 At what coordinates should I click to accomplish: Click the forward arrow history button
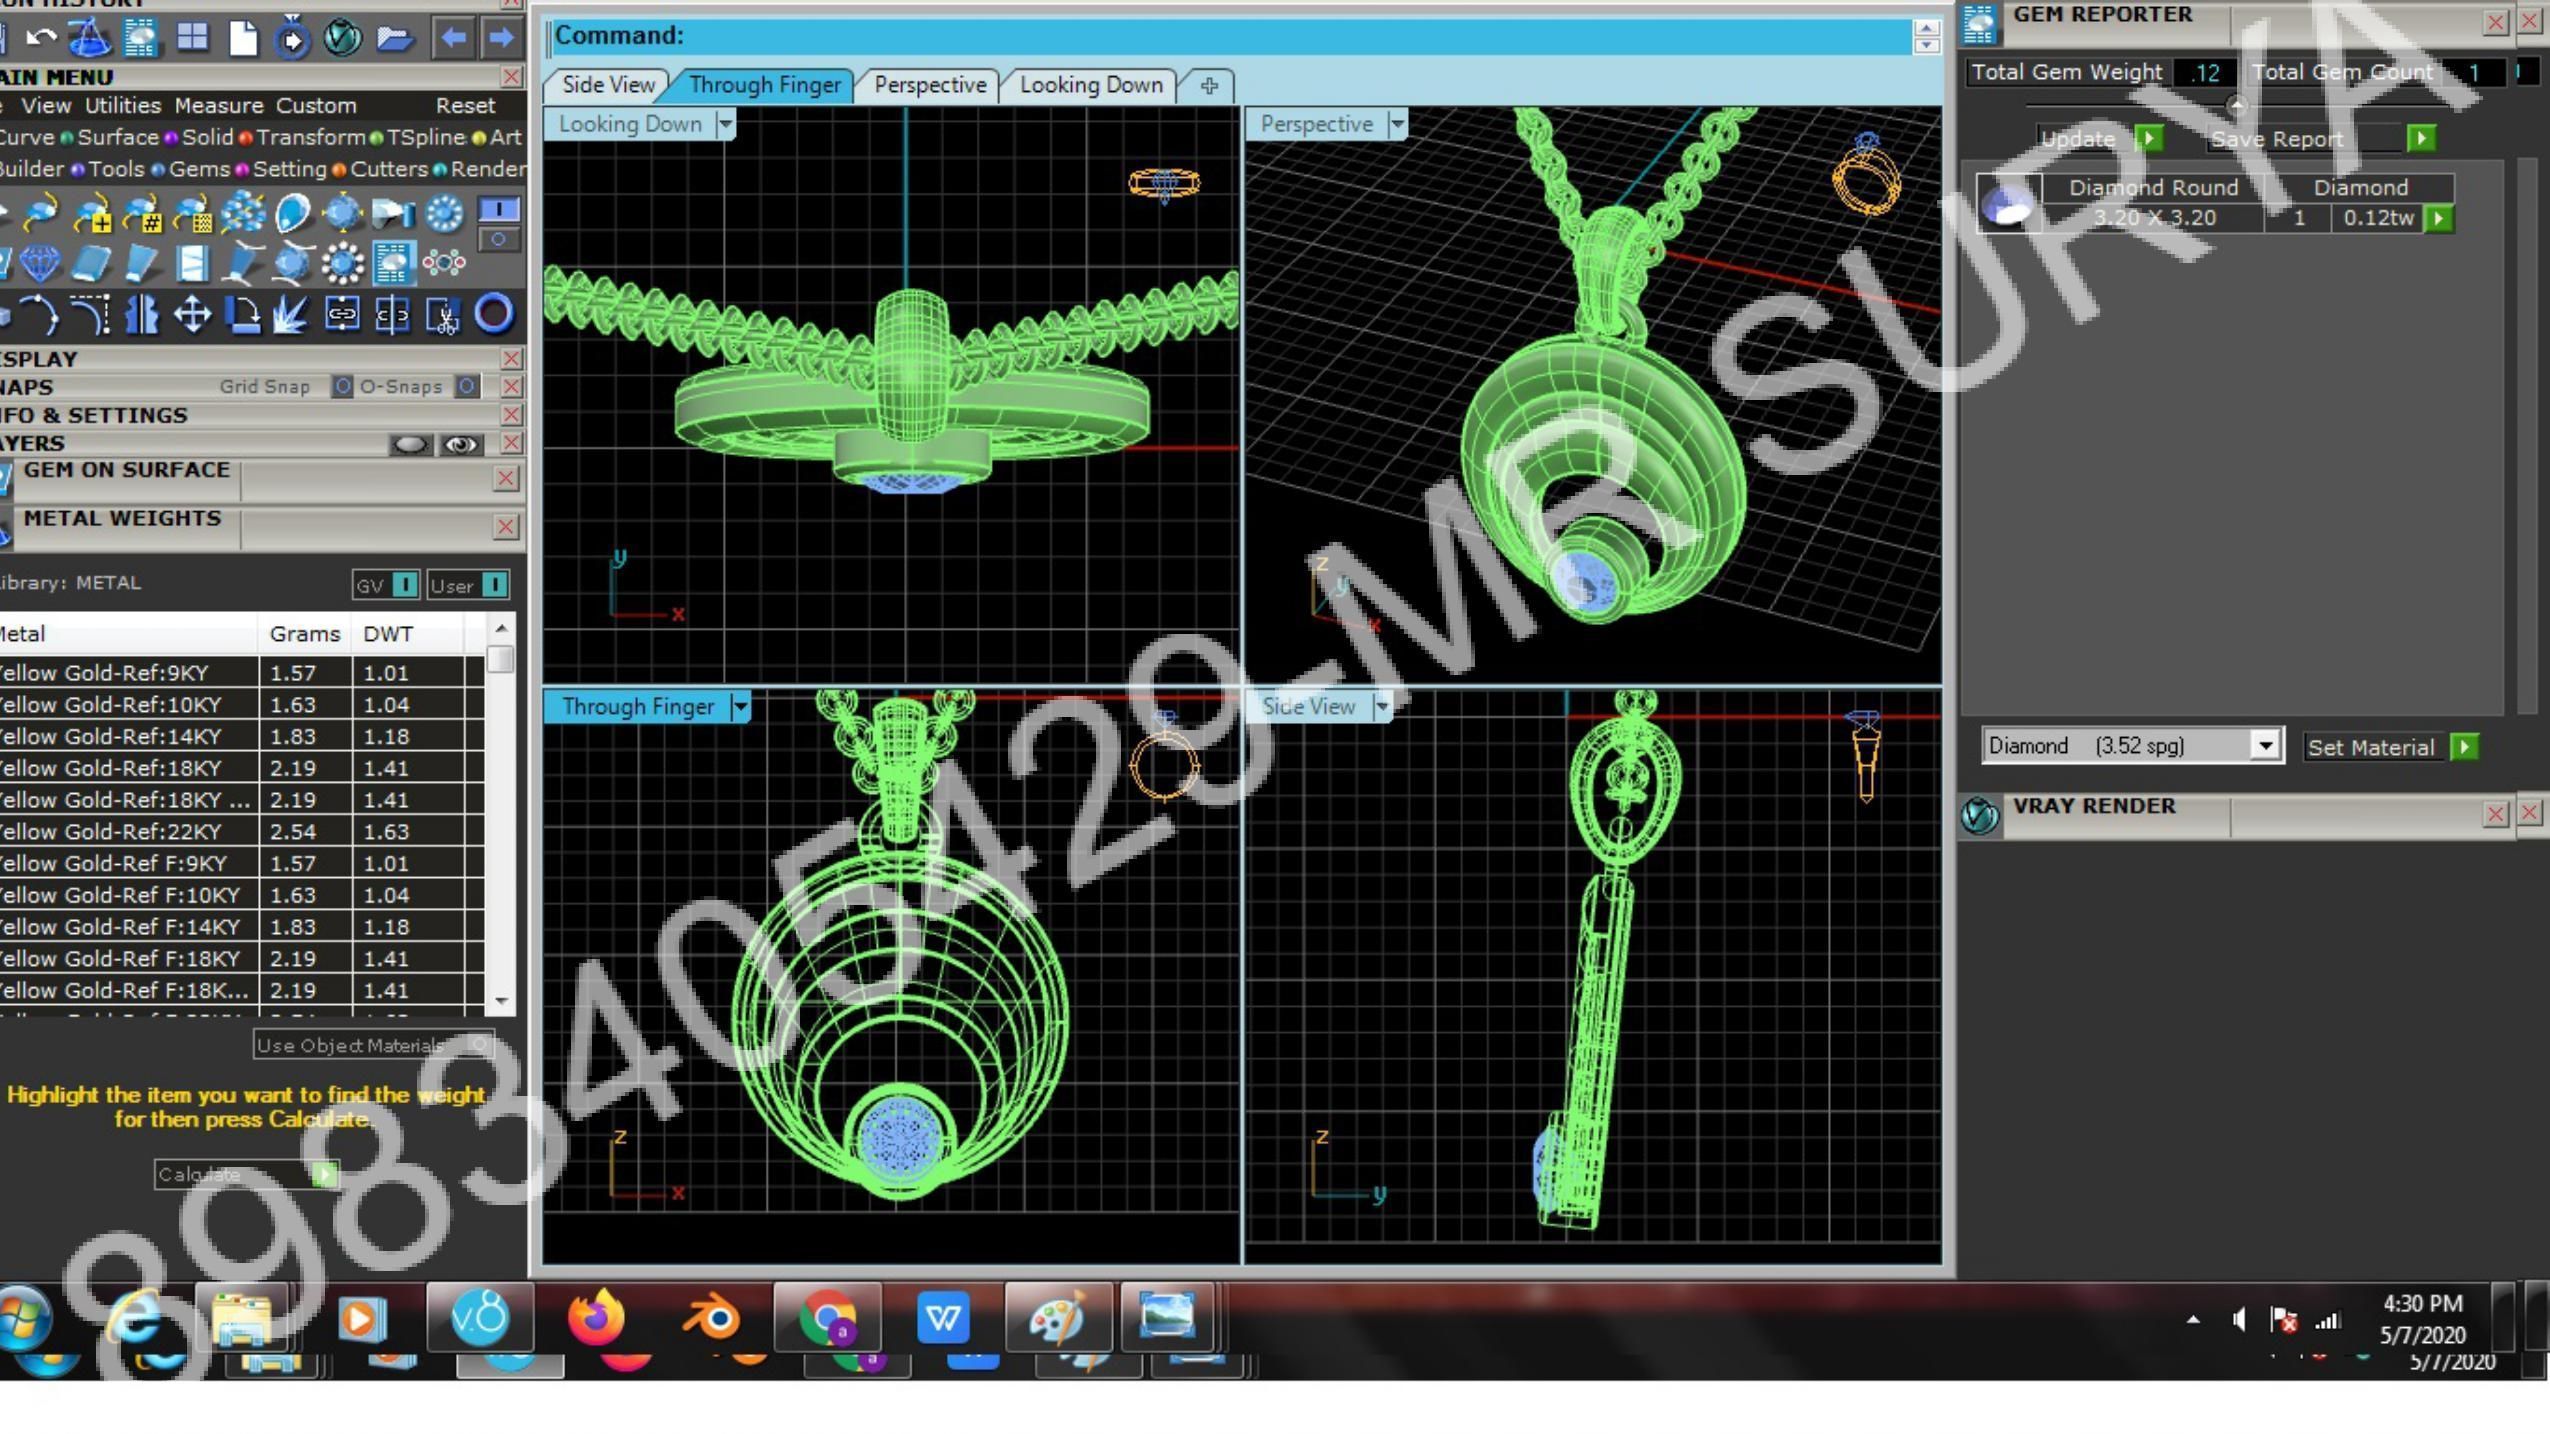click(501, 38)
